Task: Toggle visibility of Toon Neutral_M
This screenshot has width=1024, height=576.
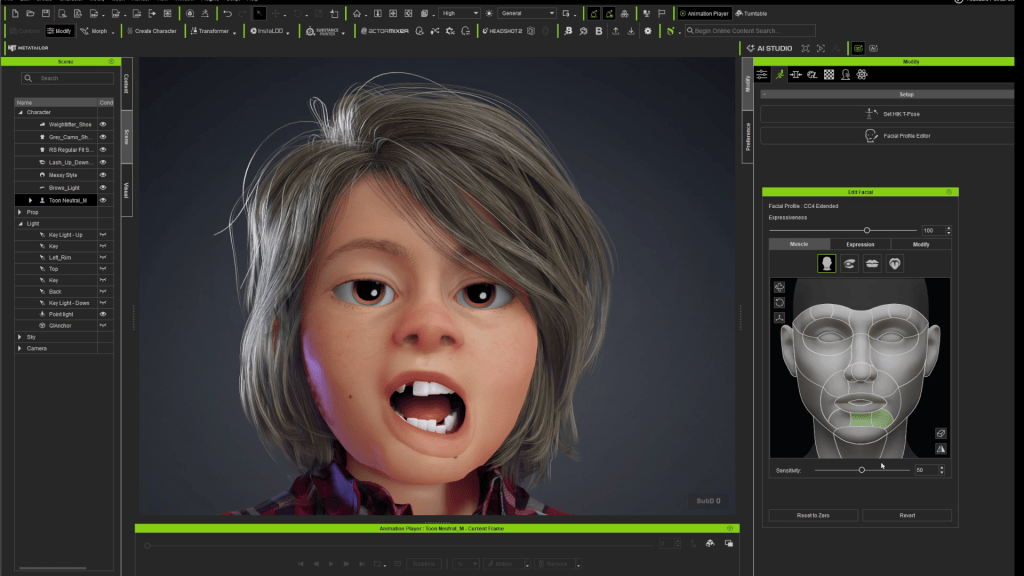Action: click(103, 200)
